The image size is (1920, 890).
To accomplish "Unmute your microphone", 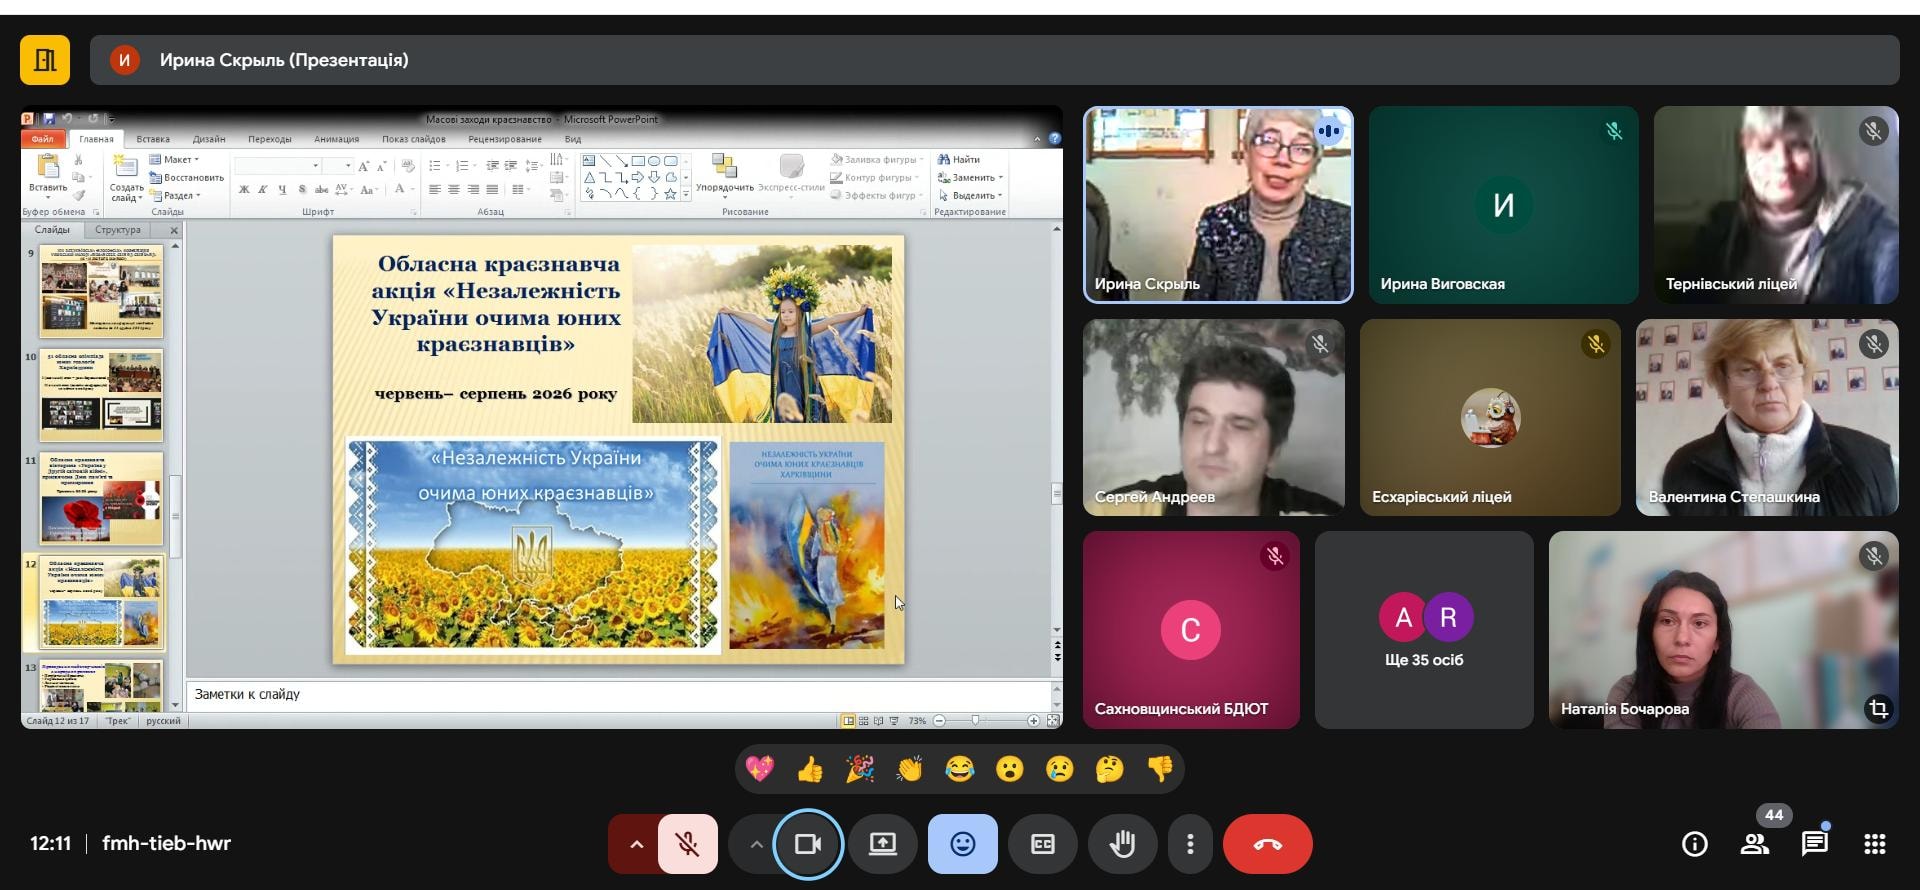I will (687, 844).
